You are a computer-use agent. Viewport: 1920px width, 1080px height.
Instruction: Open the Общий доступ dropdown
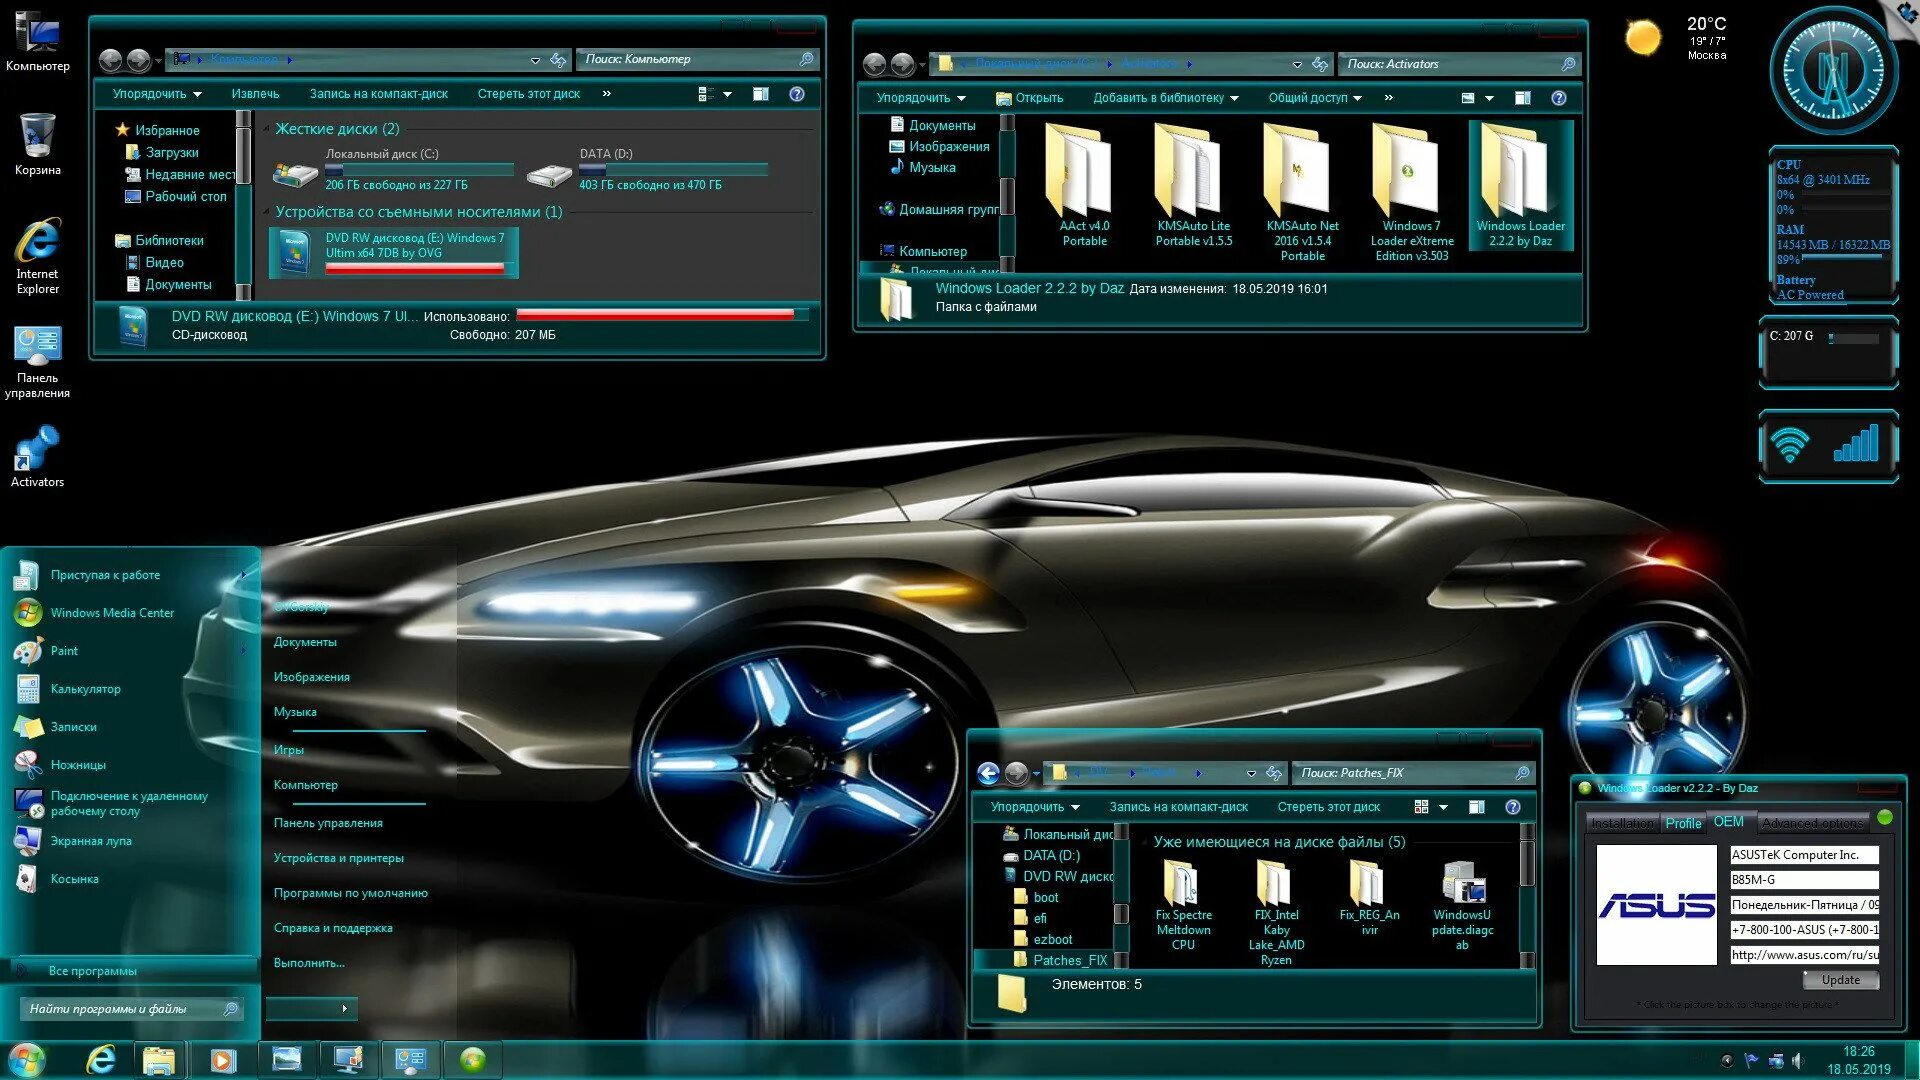point(1315,98)
